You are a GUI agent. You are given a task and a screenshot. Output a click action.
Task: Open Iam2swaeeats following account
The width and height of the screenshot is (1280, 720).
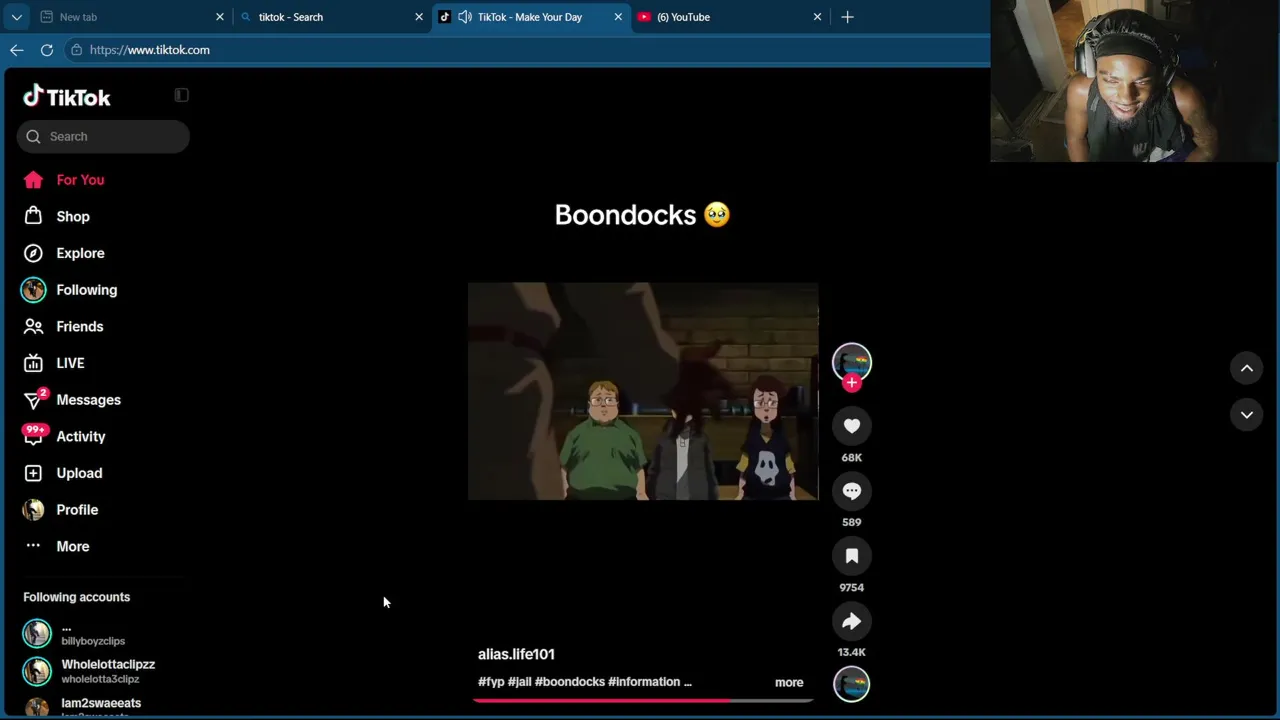click(x=82, y=707)
